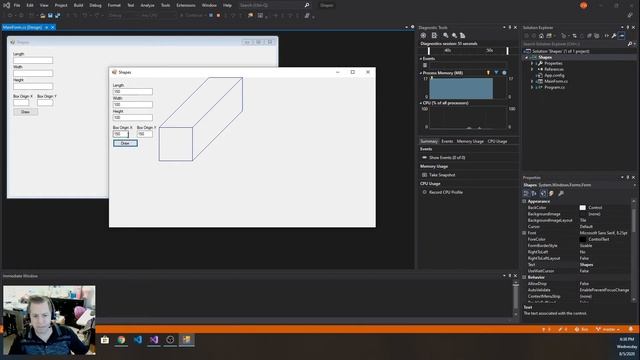Select the MainForm.cs [Design] tab
This screenshot has height=360, width=640.
pos(23,27)
